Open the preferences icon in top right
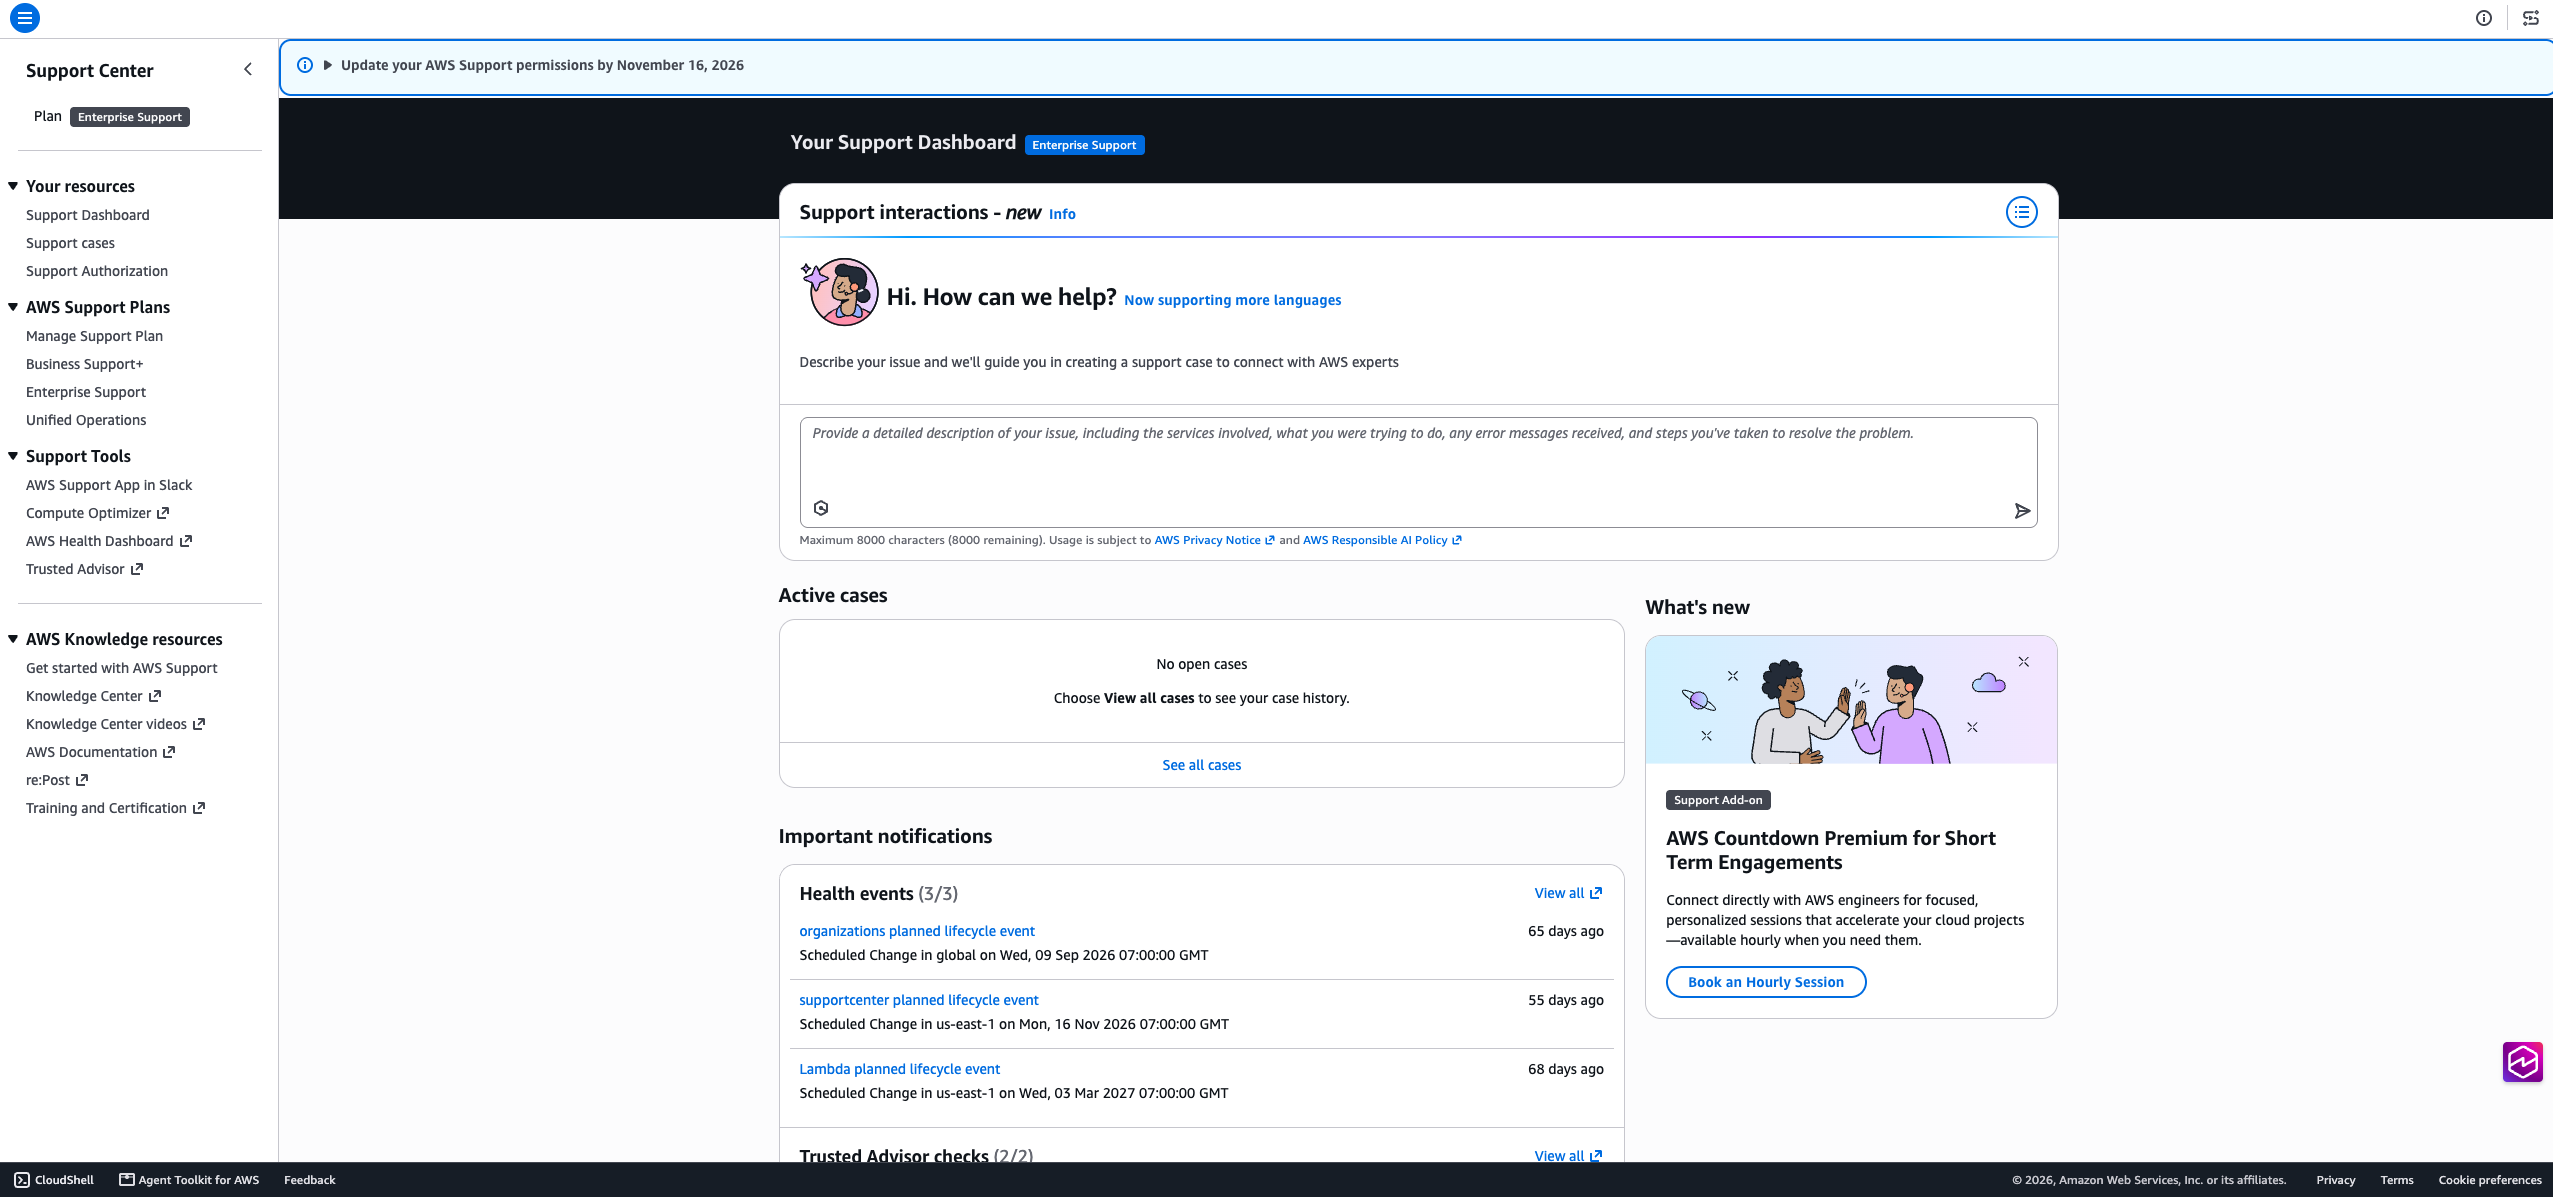2553x1197 pixels. [x=2531, y=18]
